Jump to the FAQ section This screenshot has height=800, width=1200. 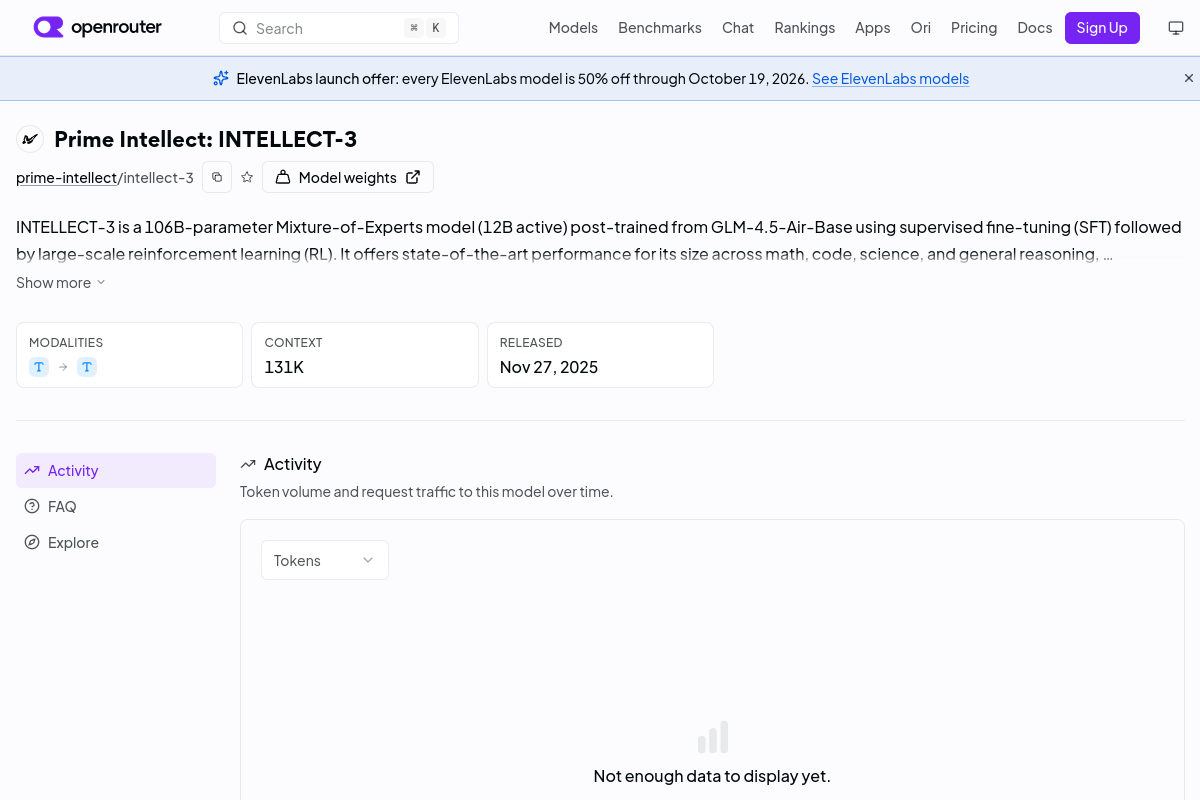[116, 507]
